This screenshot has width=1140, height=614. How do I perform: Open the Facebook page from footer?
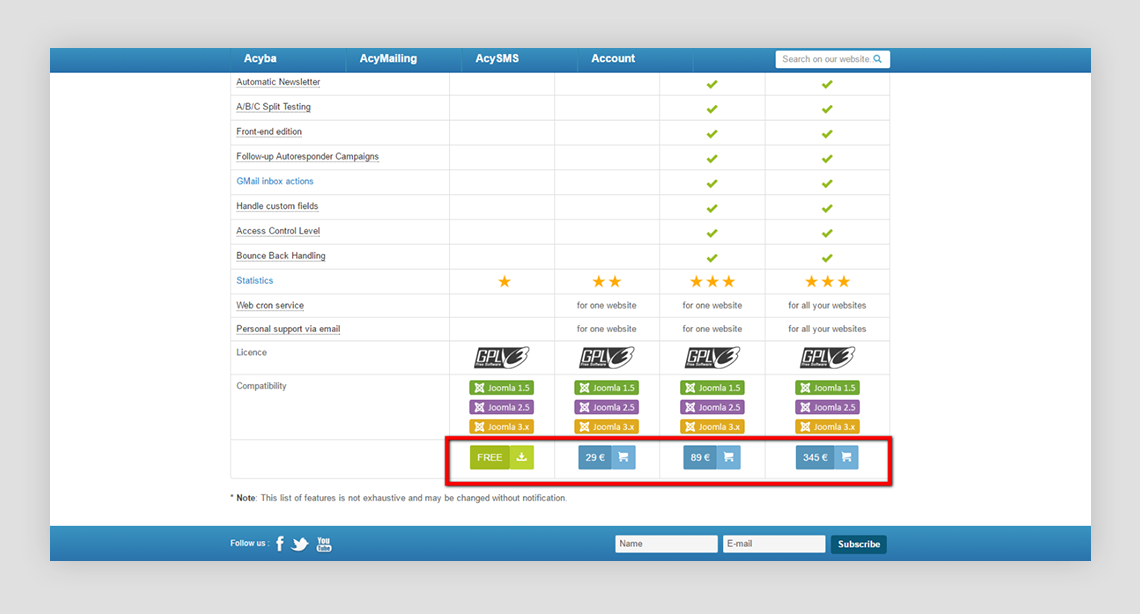[x=280, y=544]
